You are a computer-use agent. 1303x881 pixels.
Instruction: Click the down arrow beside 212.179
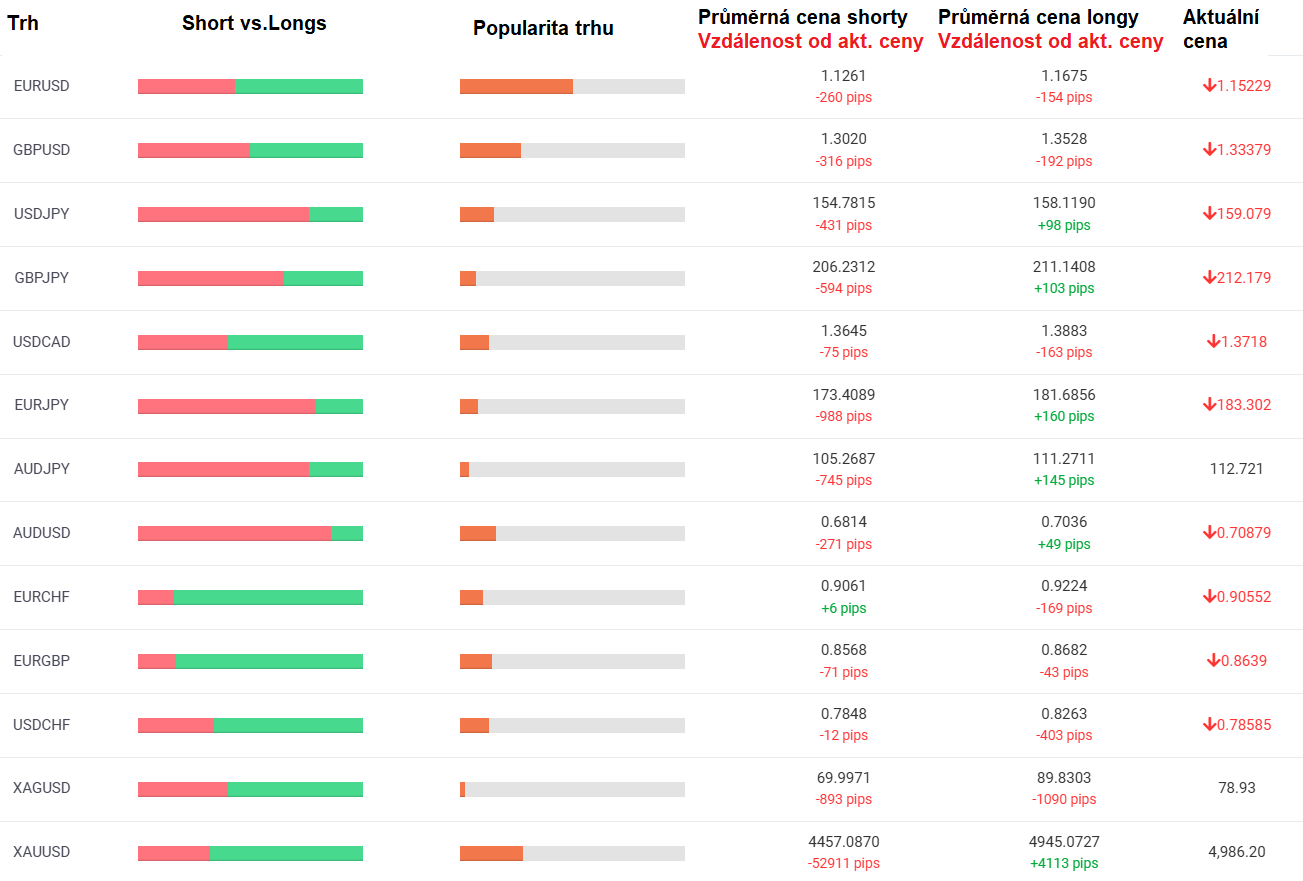[x=1209, y=278]
